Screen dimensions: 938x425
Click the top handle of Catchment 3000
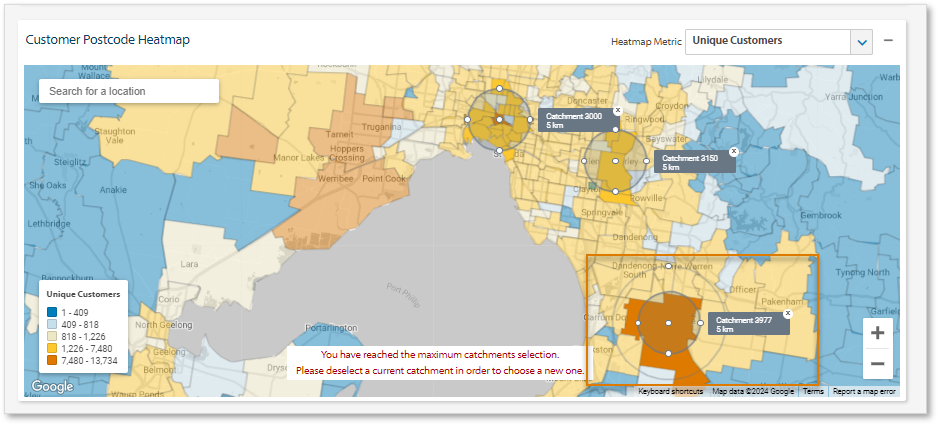[x=499, y=89]
